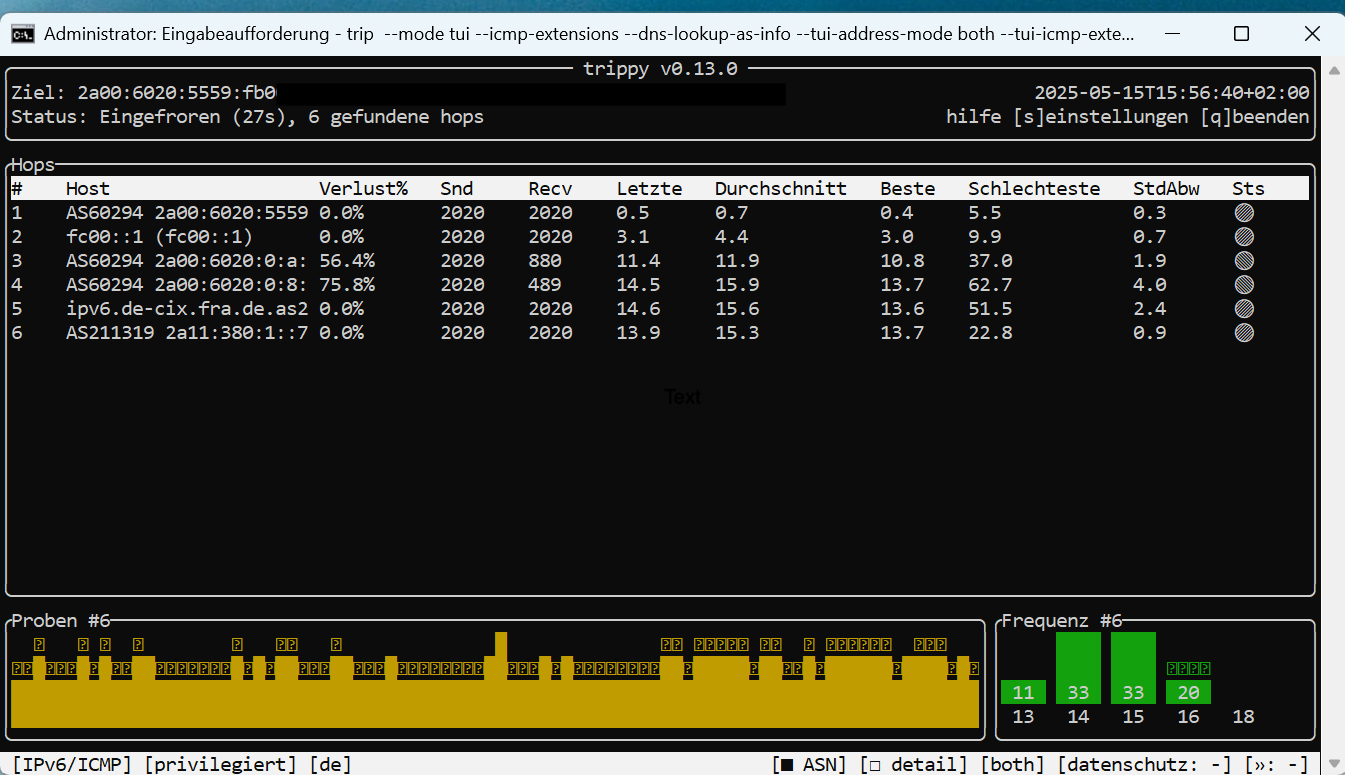Click the frequency bar labeled 20

coord(1188,692)
